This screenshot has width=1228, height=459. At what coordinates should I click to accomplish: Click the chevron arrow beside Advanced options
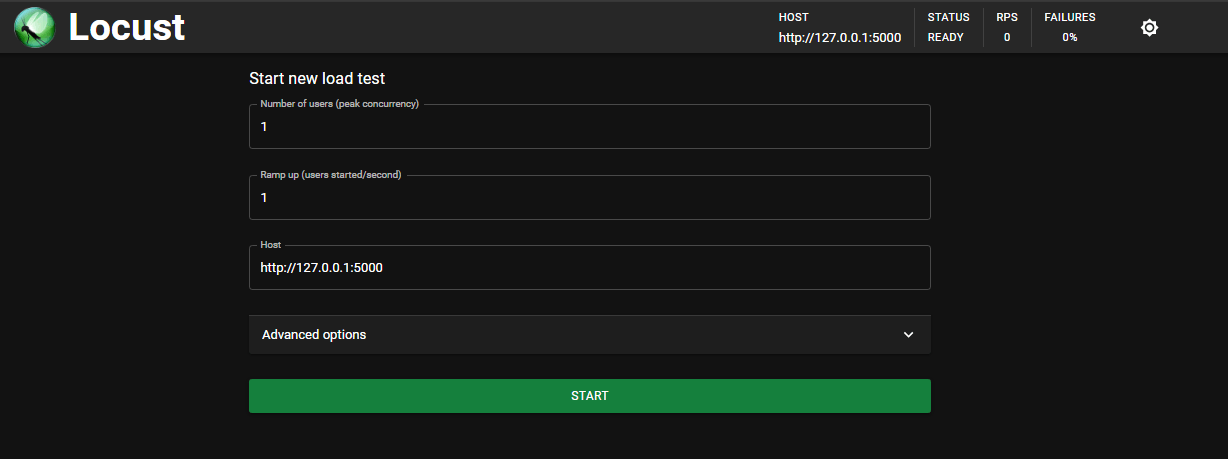click(908, 335)
